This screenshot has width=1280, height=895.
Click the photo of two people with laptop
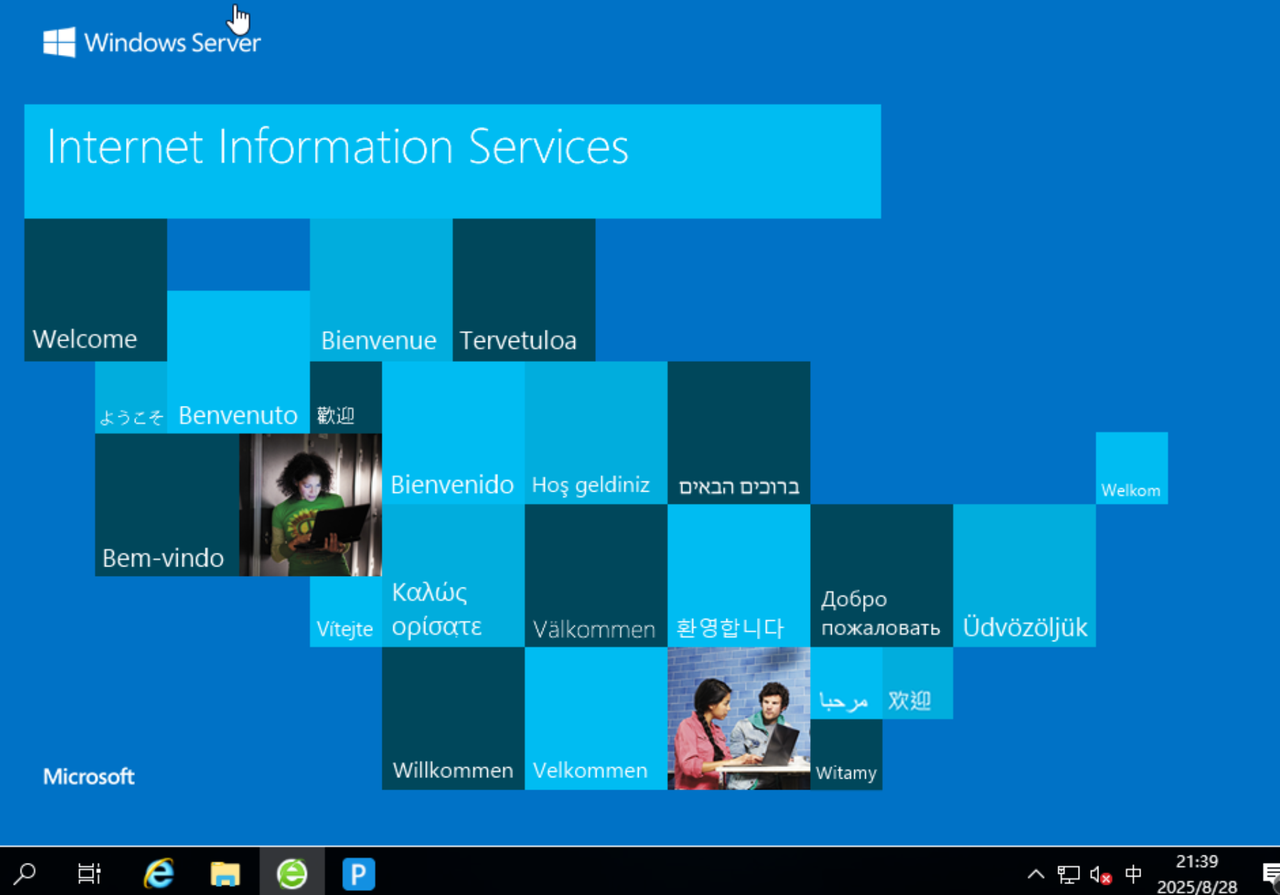739,718
